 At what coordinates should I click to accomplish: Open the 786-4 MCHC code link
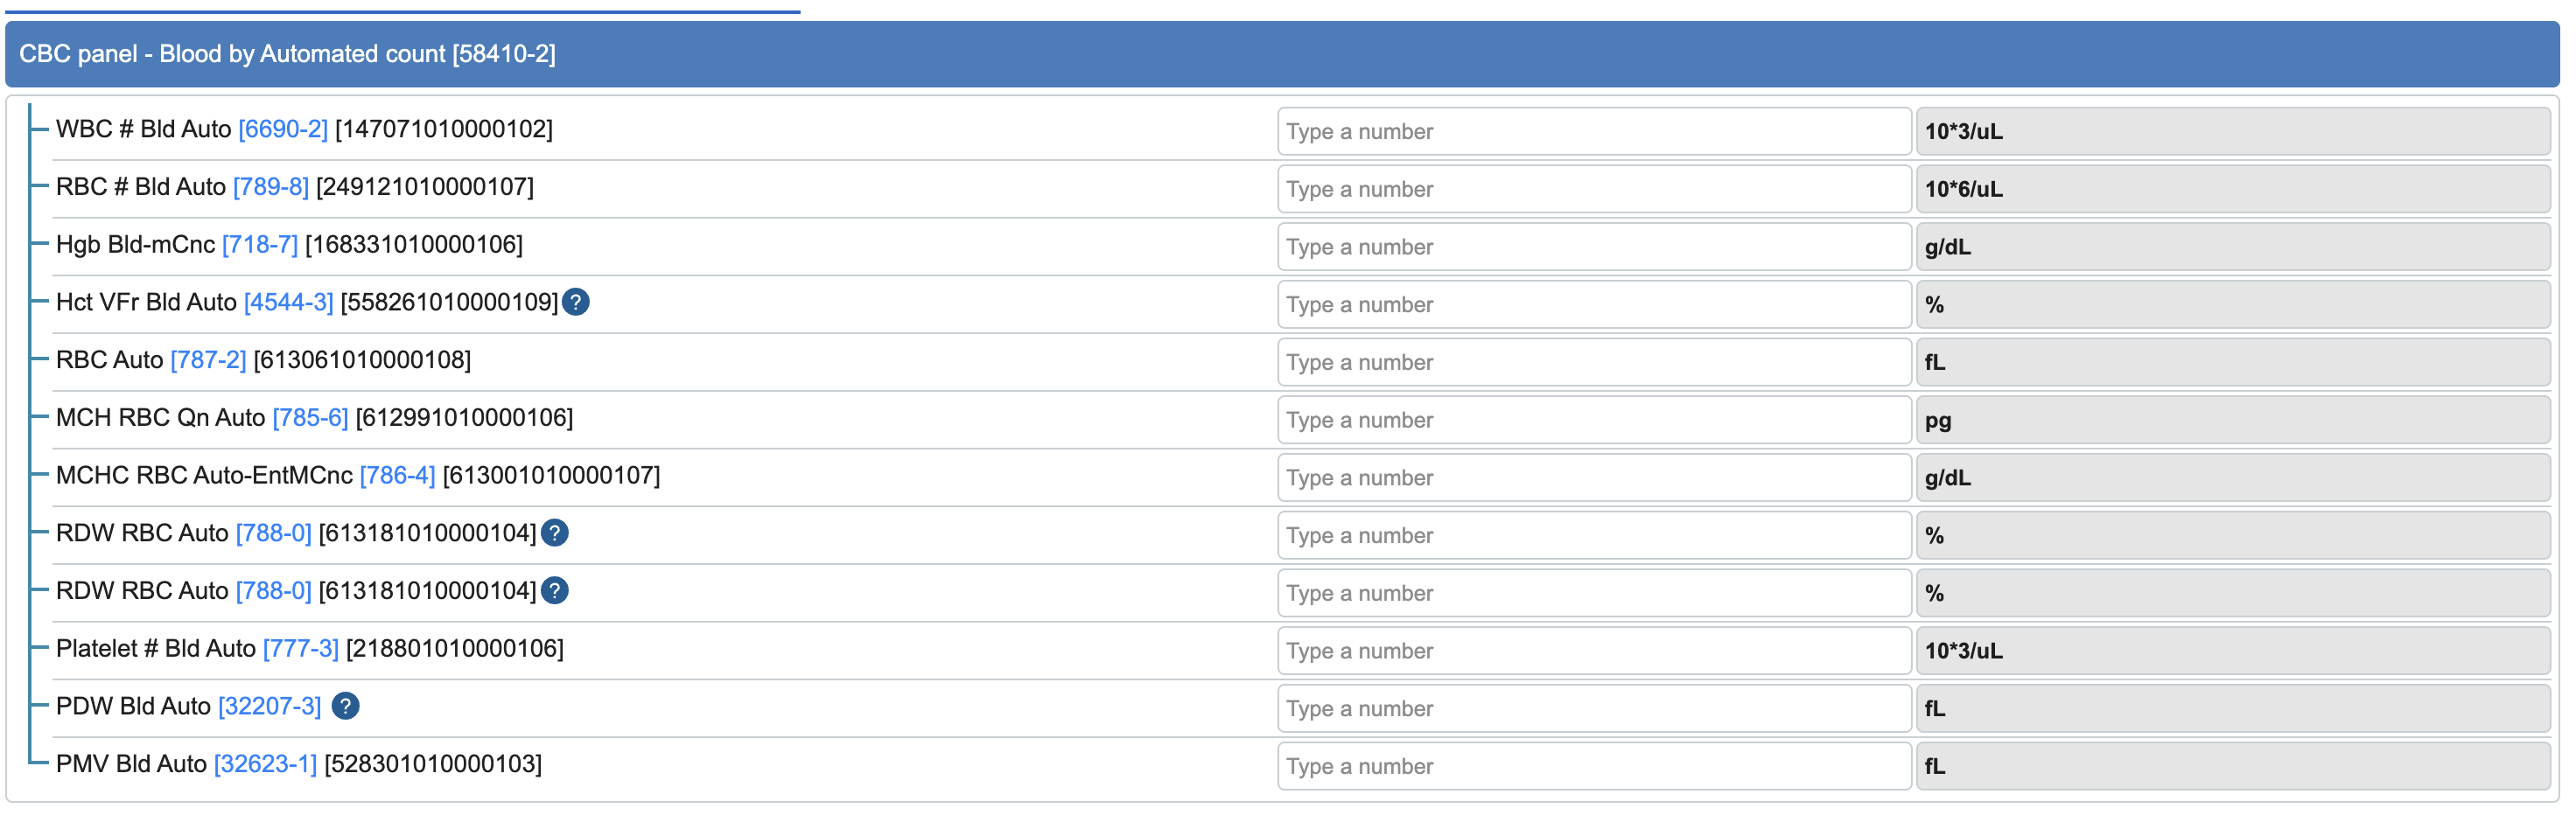tap(397, 476)
